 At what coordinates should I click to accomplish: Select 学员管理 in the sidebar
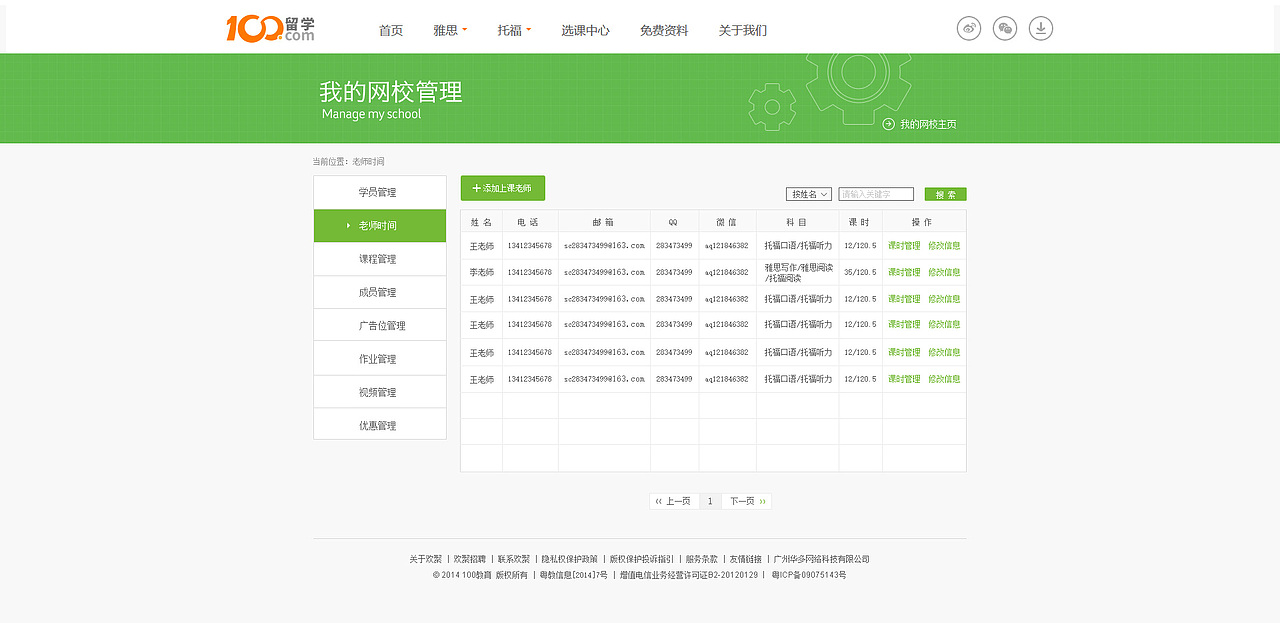(x=380, y=192)
